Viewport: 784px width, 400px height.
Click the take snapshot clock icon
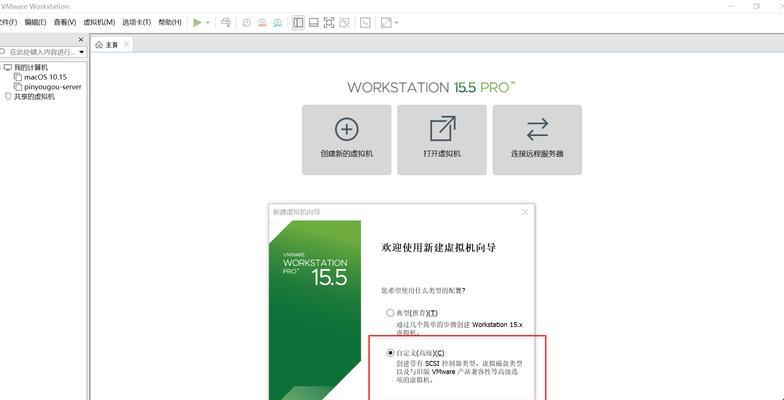[246, 22]
